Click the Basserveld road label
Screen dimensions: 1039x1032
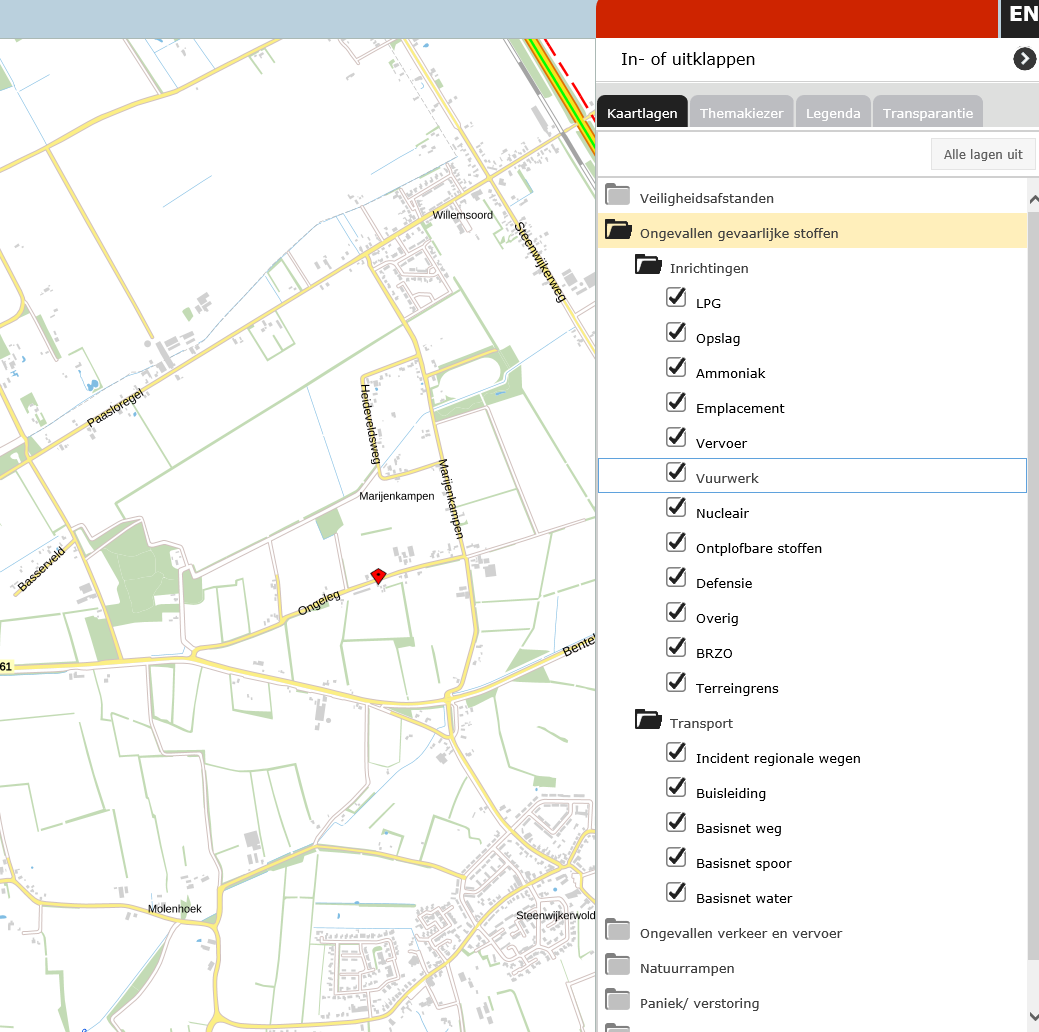click(x=42, y=569)
